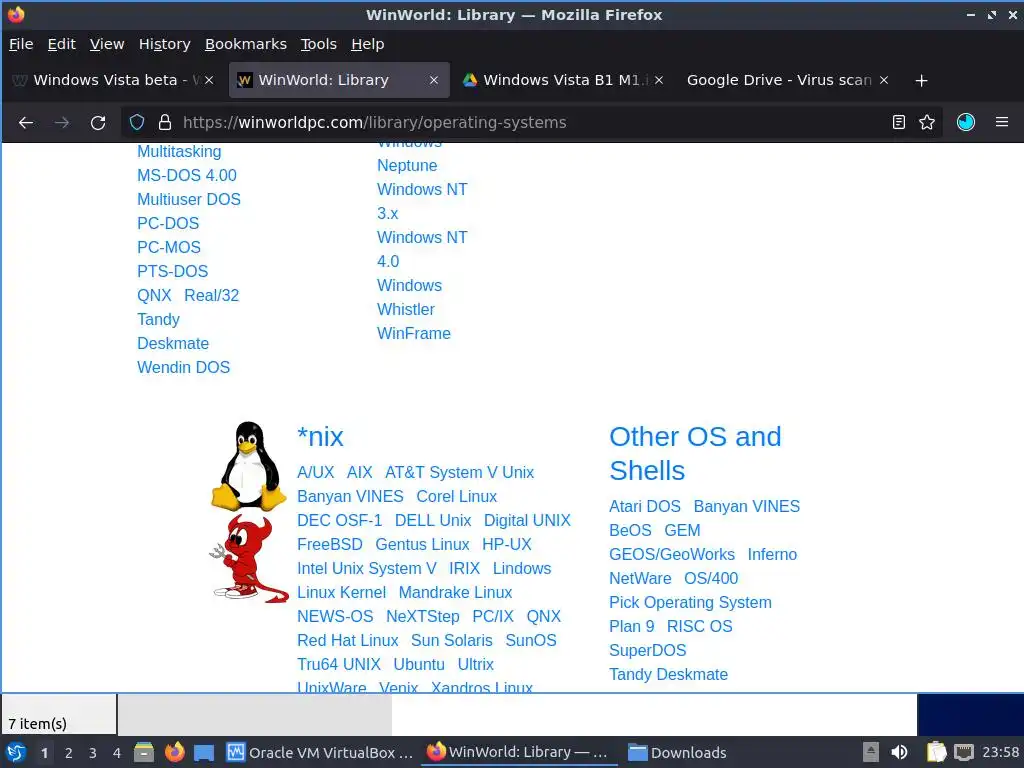Open the PC-DOS link
The width and height of the screenshot is (1024, 768).
coord(168,223)
